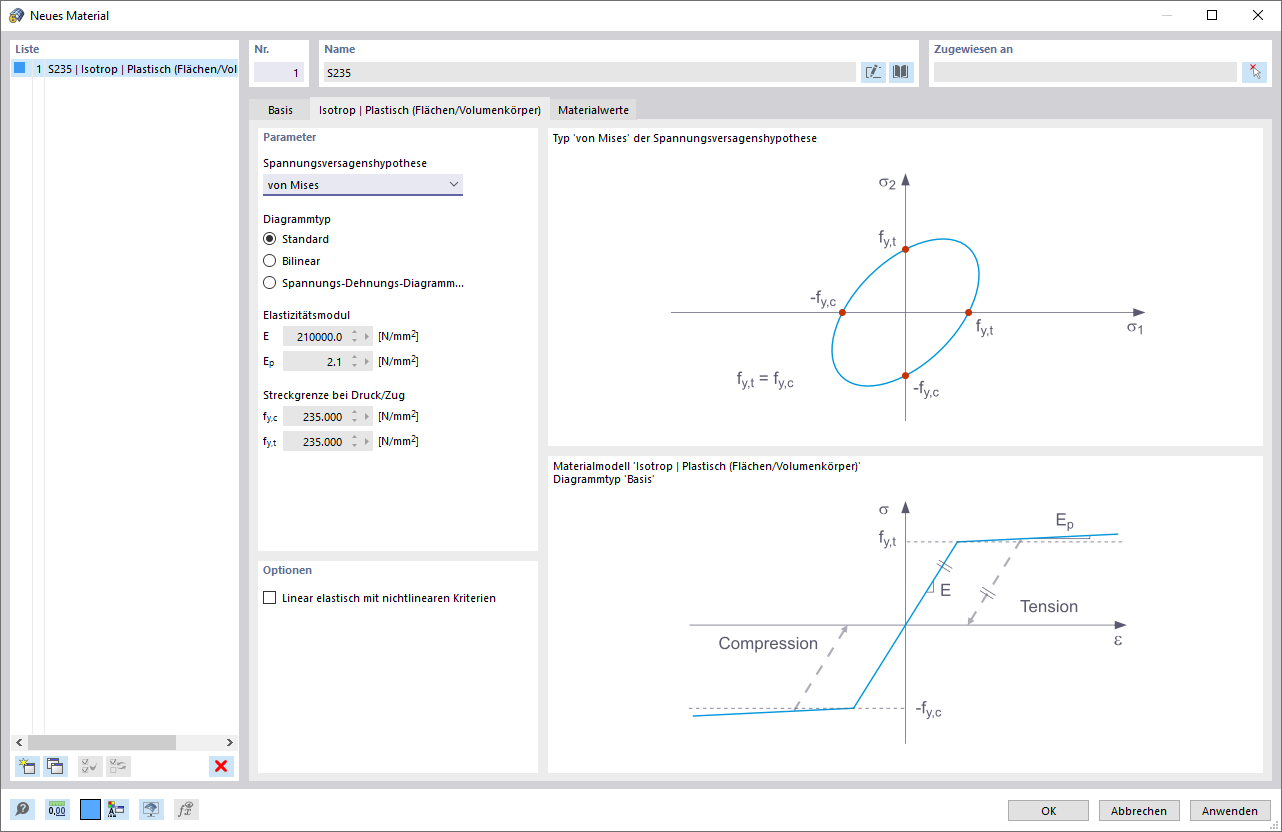The width and height of the screenshot is (1282, 832).
Task: Open the arrow menu next to the E value
Action: point(367,337)
